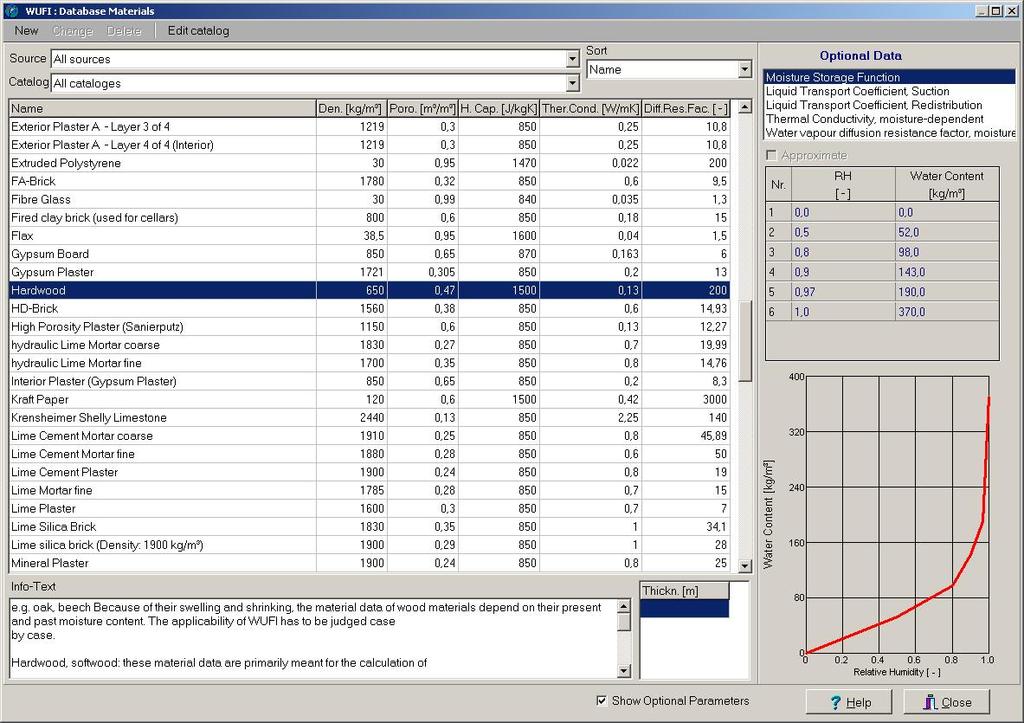Click Info-Text scroll up arrow
Viewport: 1024px width, 723px height.
[x=624, y=606]
